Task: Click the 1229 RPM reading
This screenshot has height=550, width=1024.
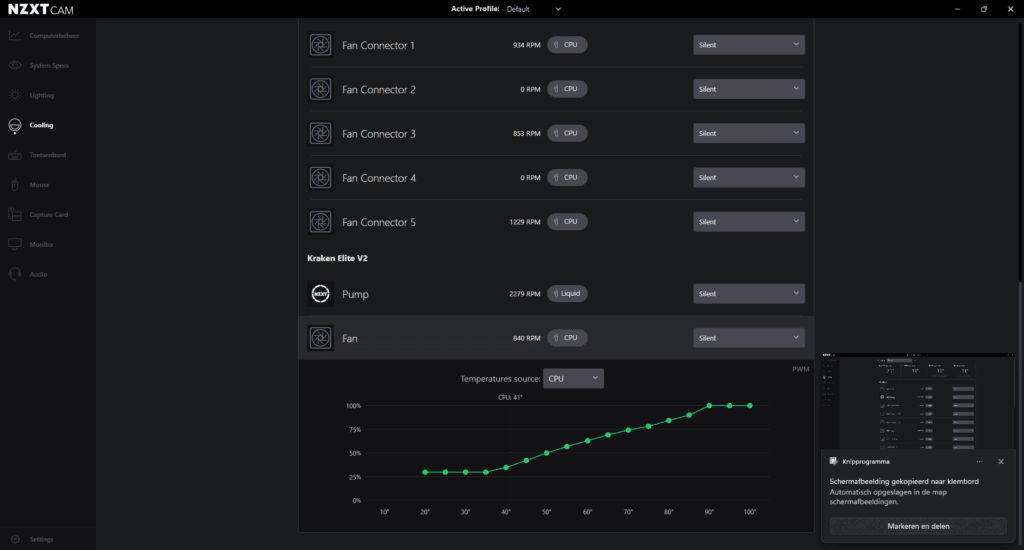Action: [x=524, y=222]
